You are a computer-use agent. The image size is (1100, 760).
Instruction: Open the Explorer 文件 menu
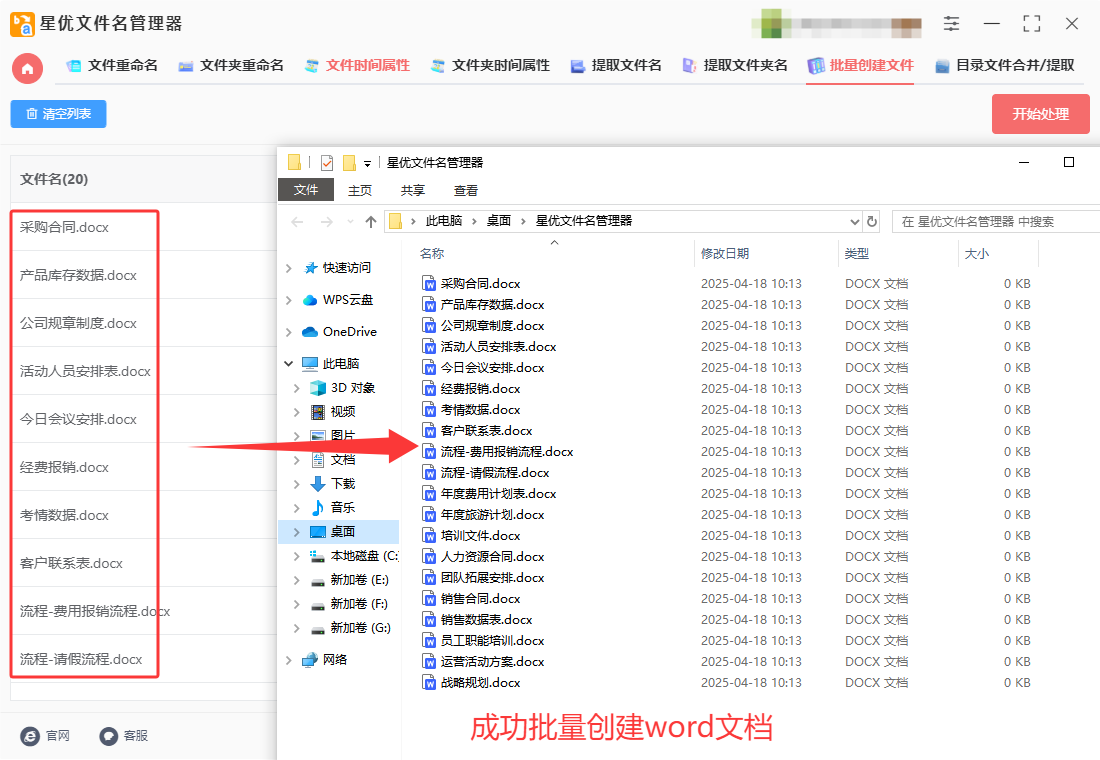306,190
